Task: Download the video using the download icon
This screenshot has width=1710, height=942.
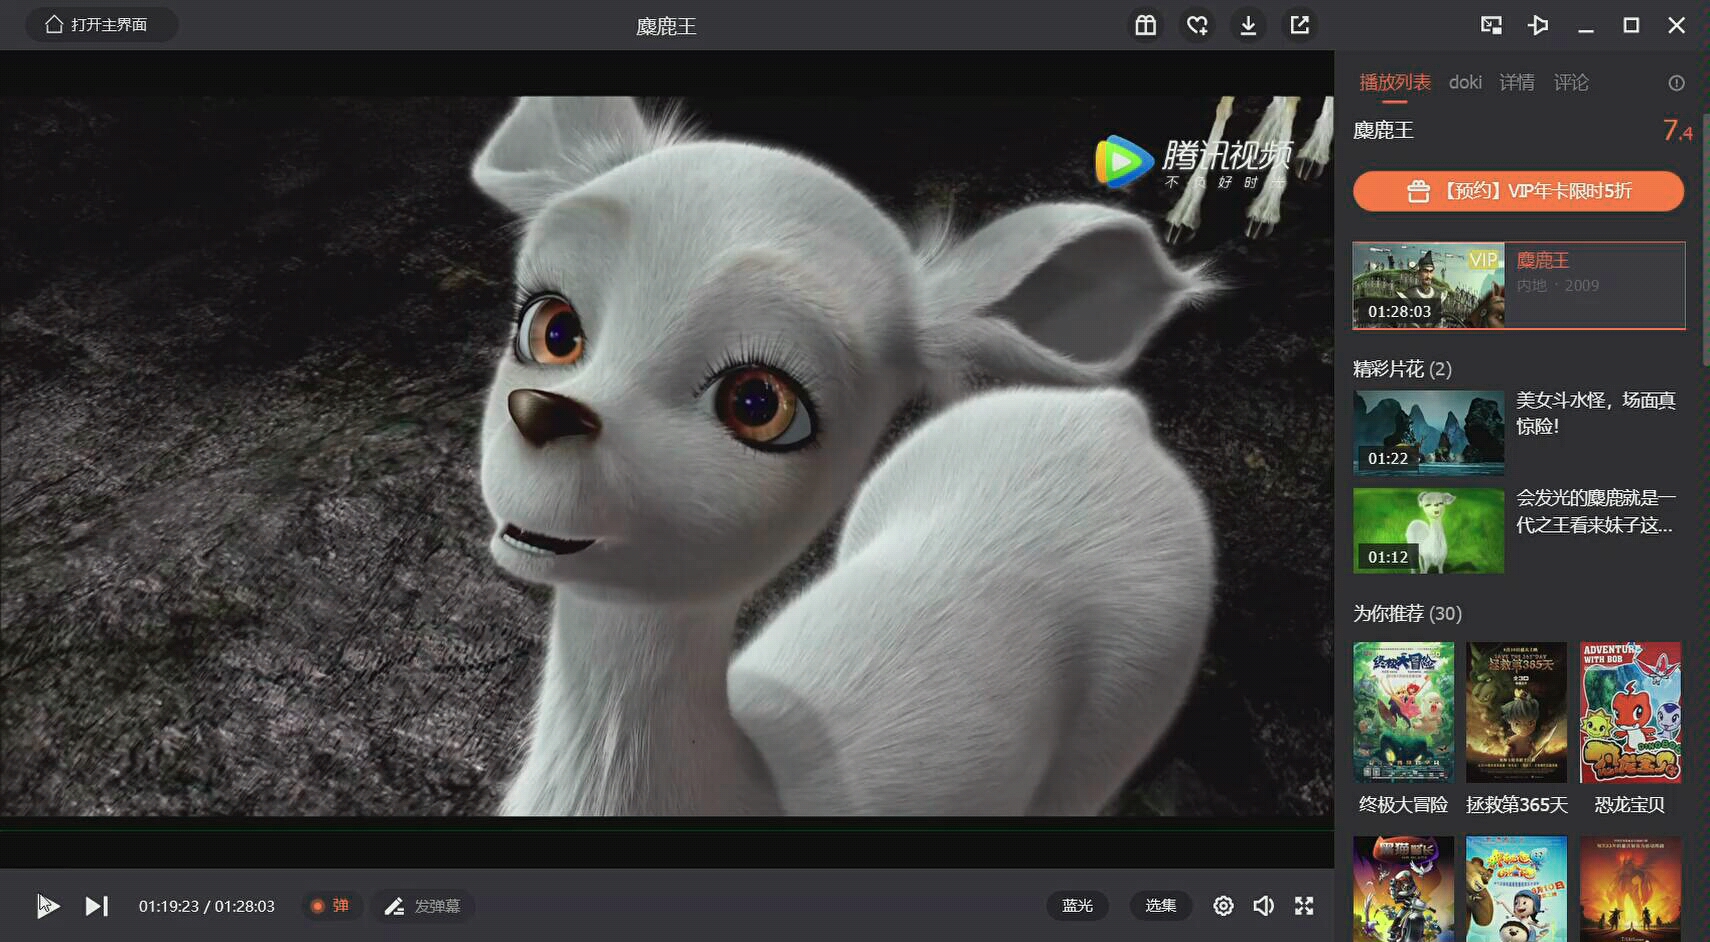Action: (x=1248, y=25)
